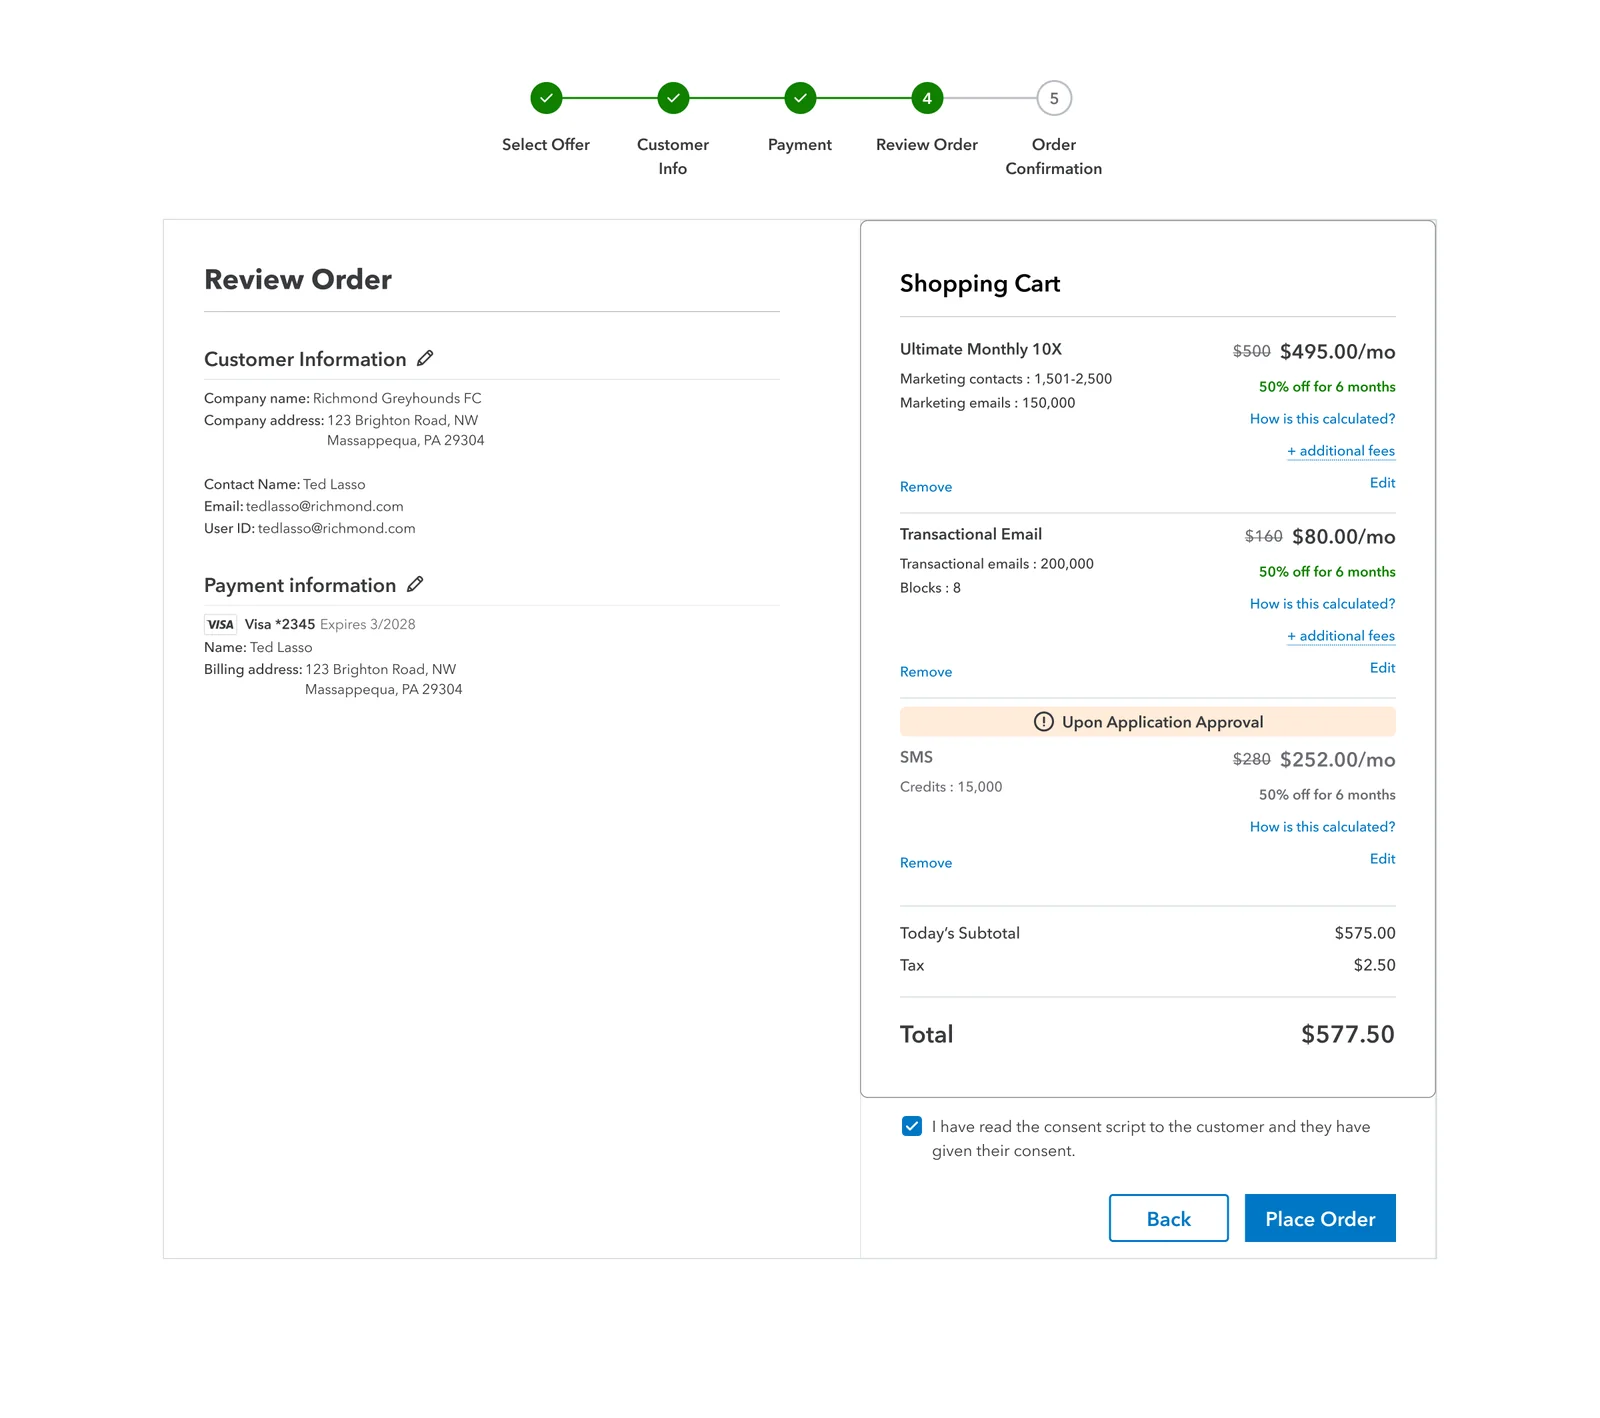Remove the SMS item from cart
Screen dimensions: 1600x1418
[926, 863]
